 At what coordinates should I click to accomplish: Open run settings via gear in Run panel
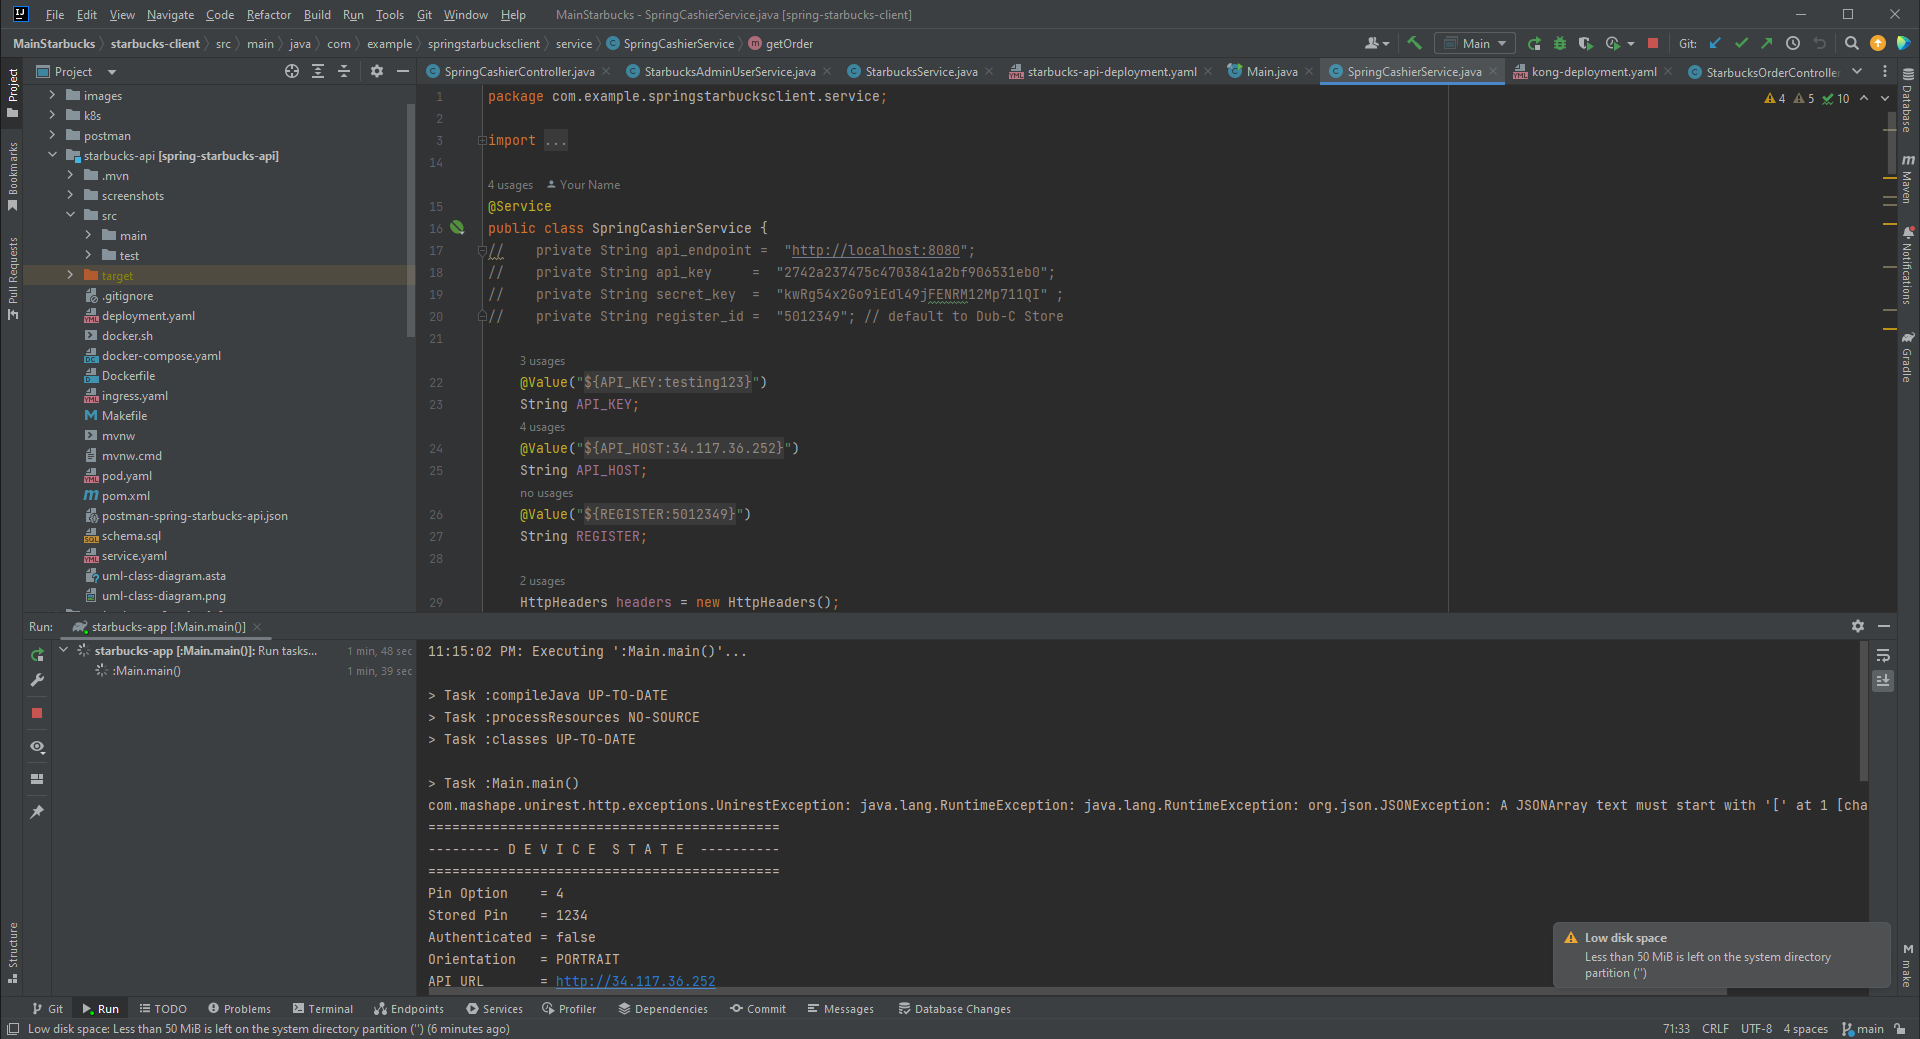click(x=1857, y=626)
